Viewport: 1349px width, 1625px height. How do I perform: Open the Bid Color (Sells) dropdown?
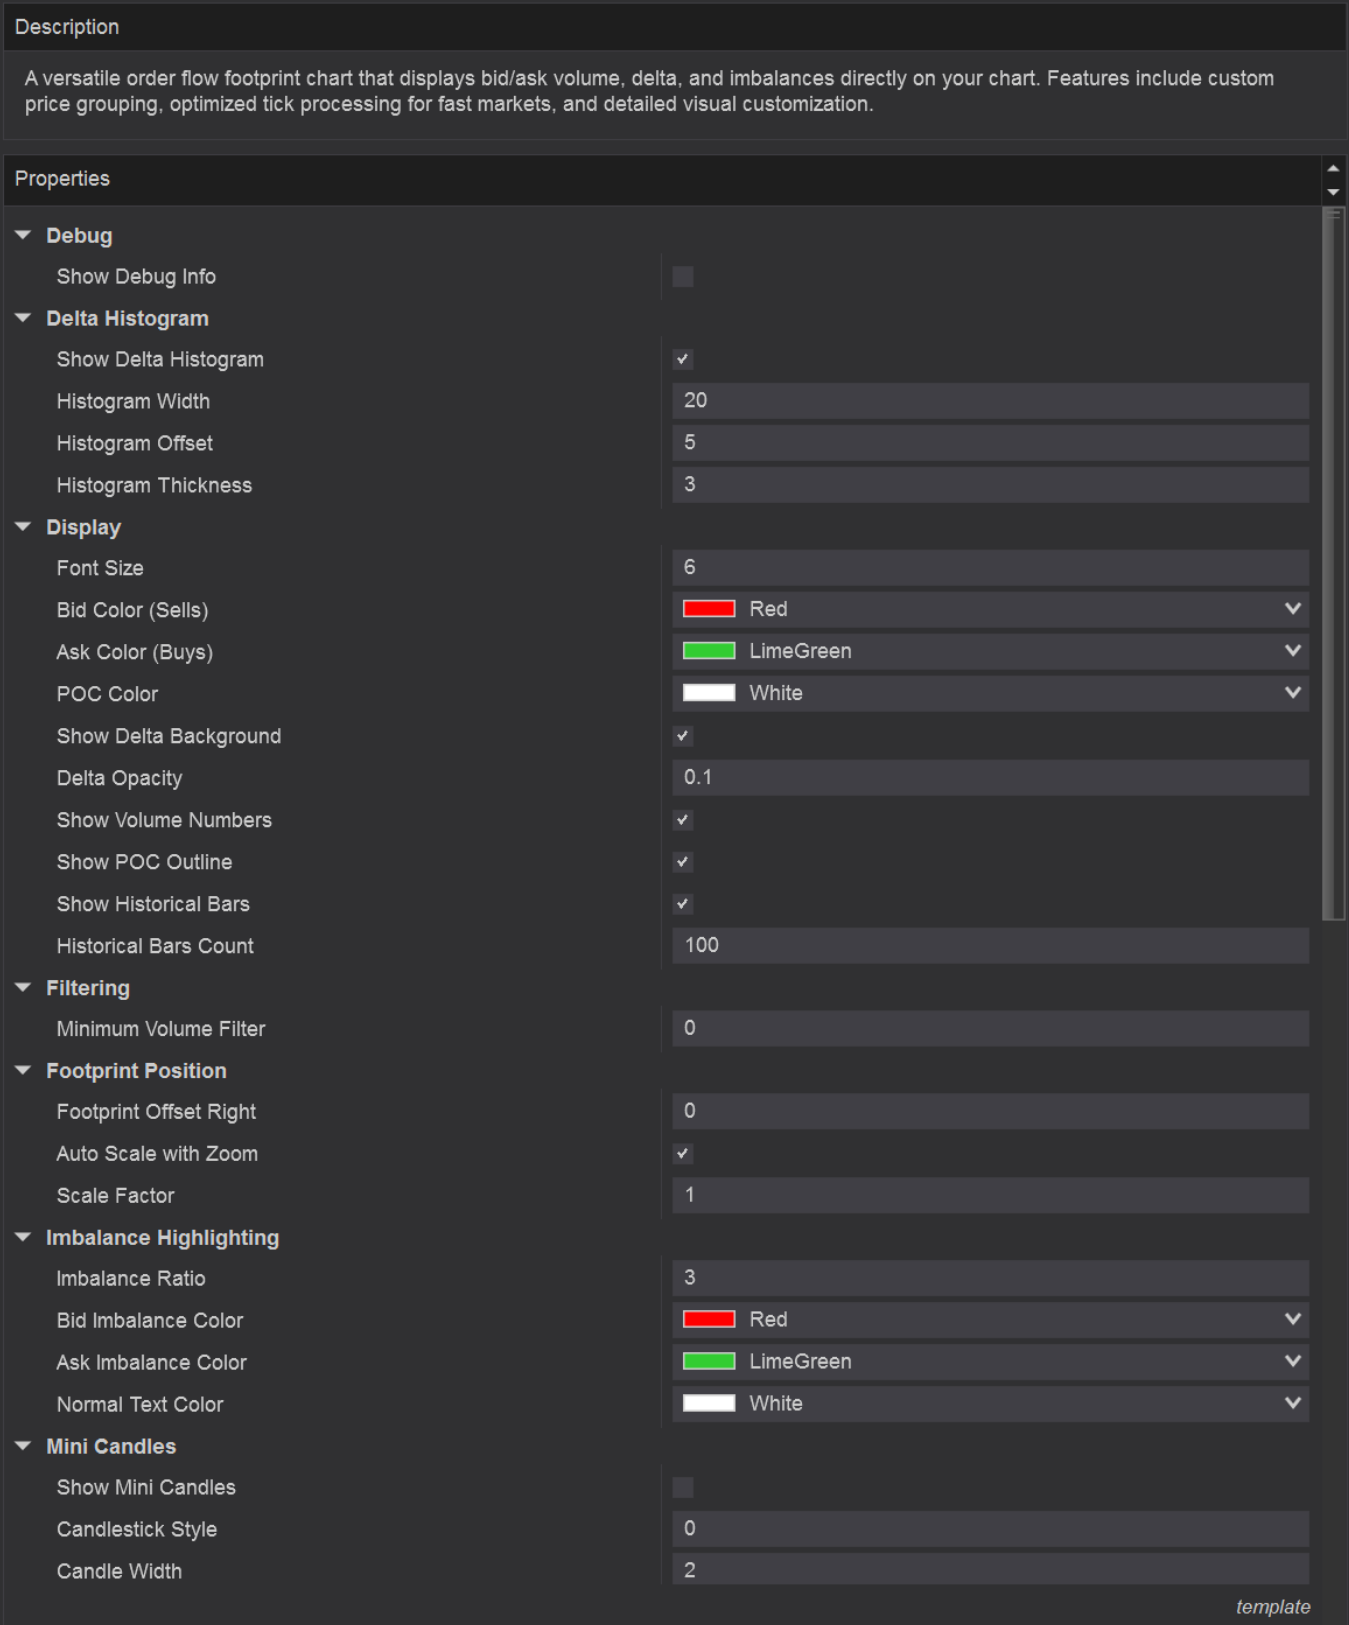[x=1292, y=609]
